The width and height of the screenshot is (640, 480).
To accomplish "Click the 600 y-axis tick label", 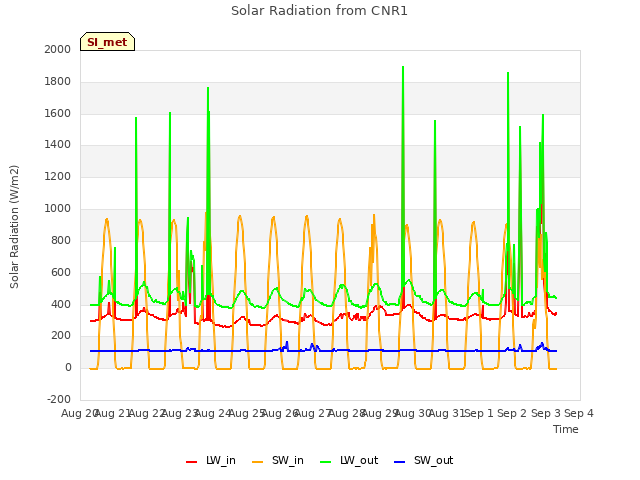I will tap(61, 272).
